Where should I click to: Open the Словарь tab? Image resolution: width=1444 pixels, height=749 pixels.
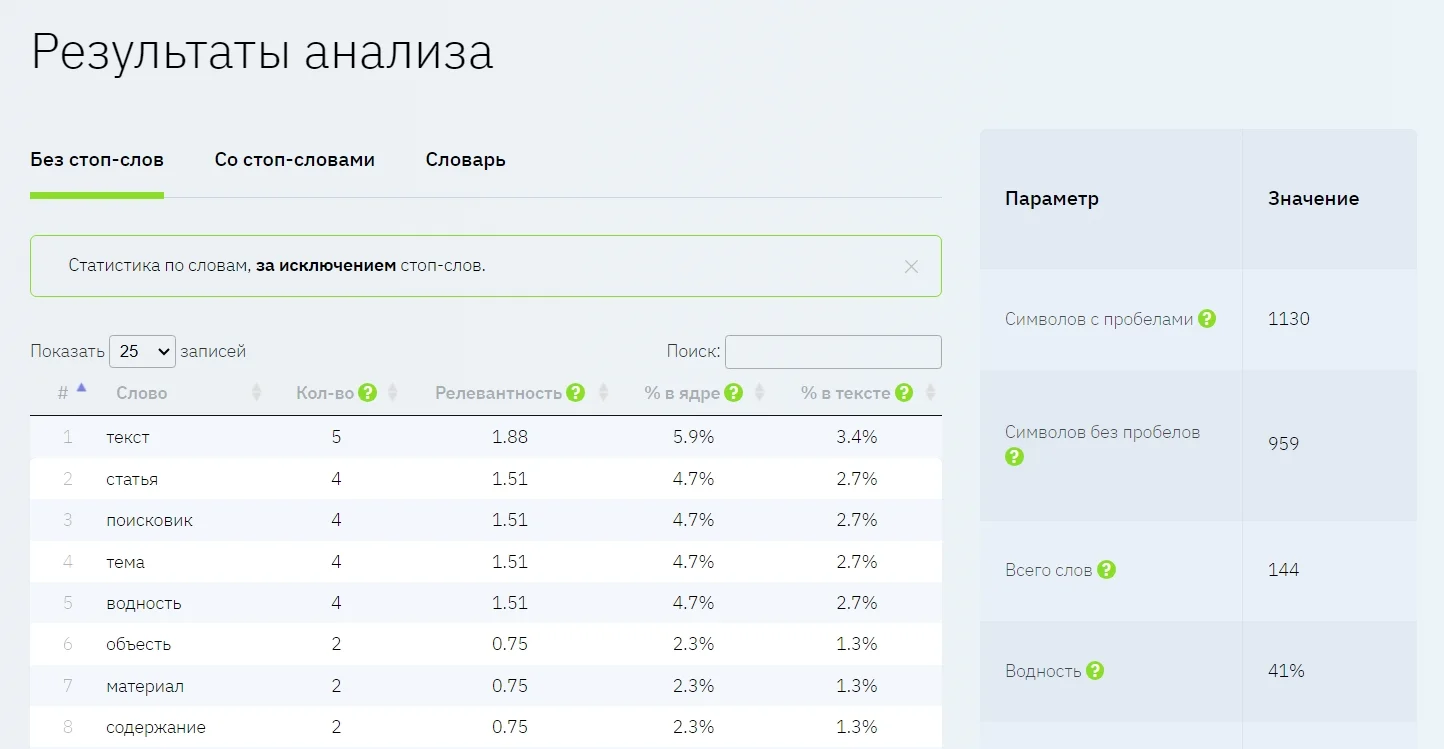click(465, 160)
